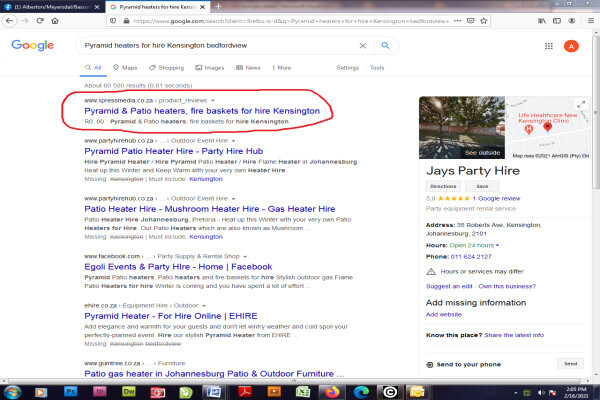600x400 pixels.
Task: Switch to the Alberton/Meyersdal Facebook tab
Action: [52, 7]
